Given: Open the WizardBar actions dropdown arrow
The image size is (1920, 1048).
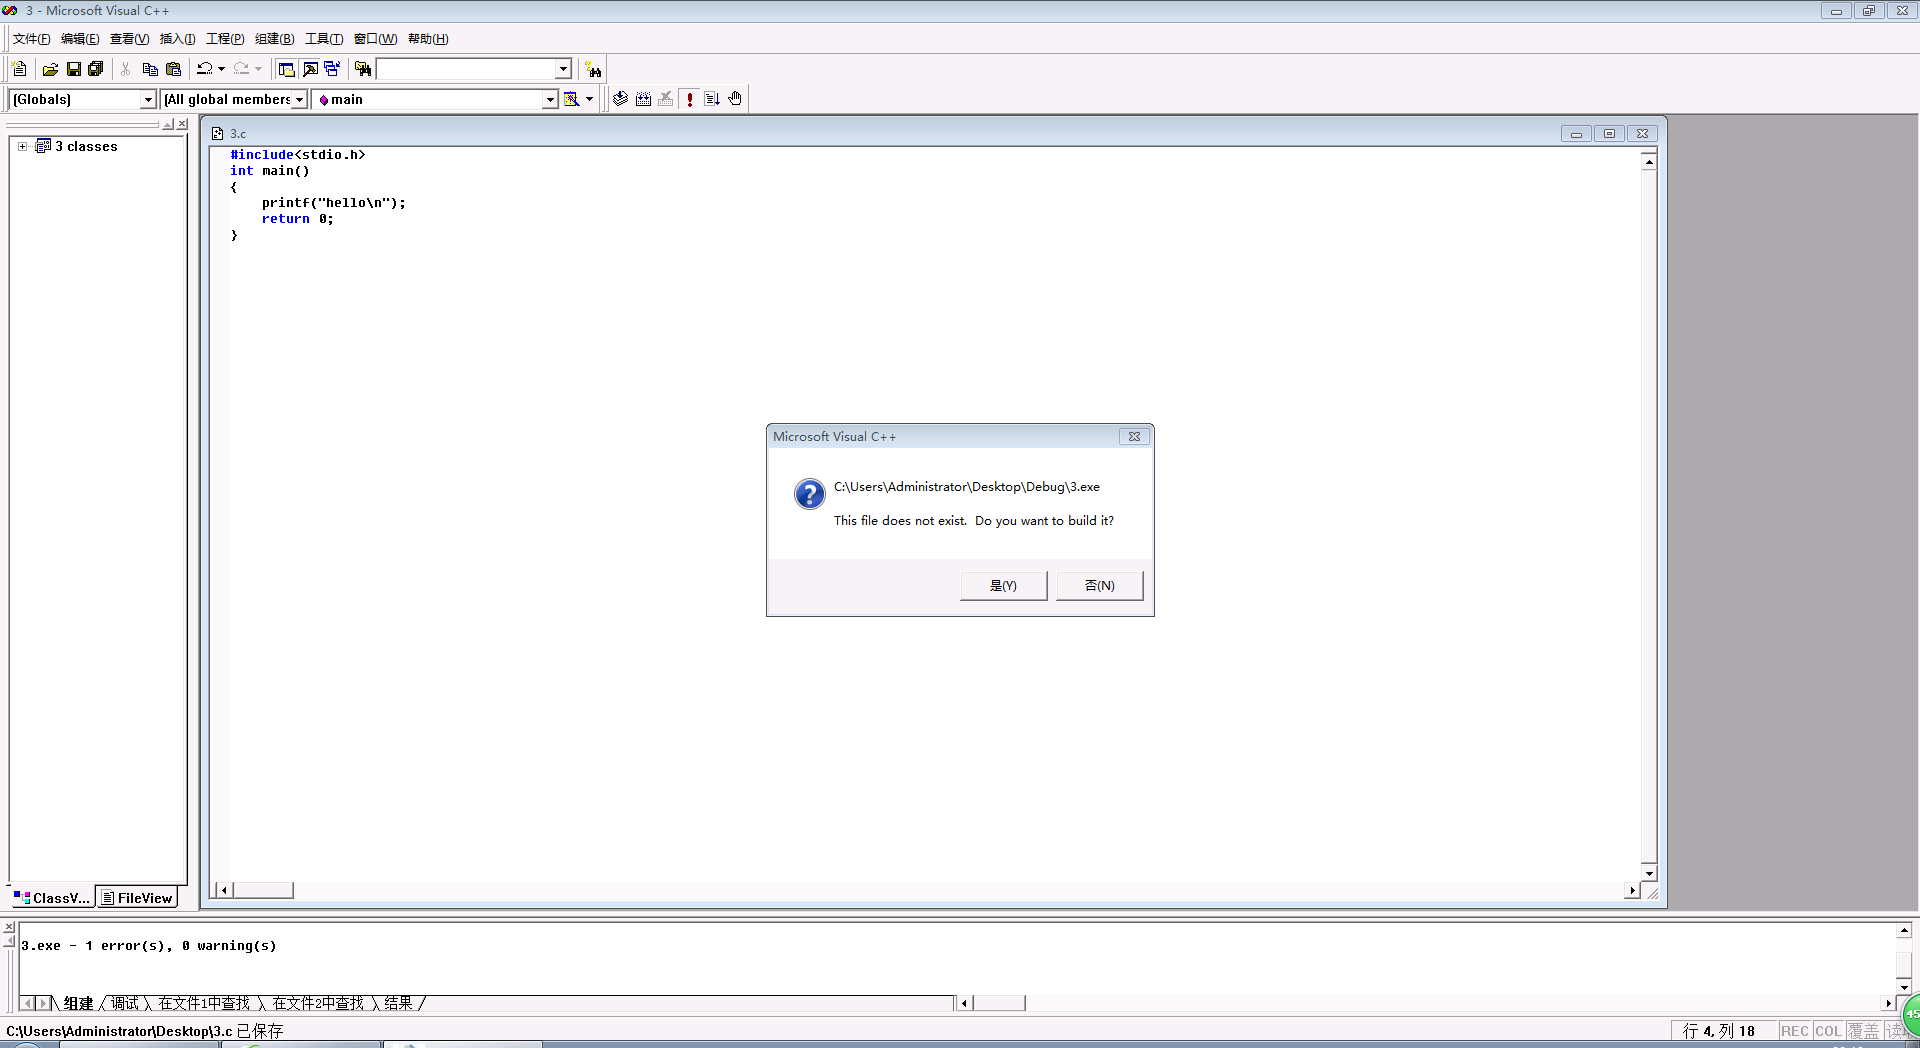Looking at the screenshot, I should (590, 99).
